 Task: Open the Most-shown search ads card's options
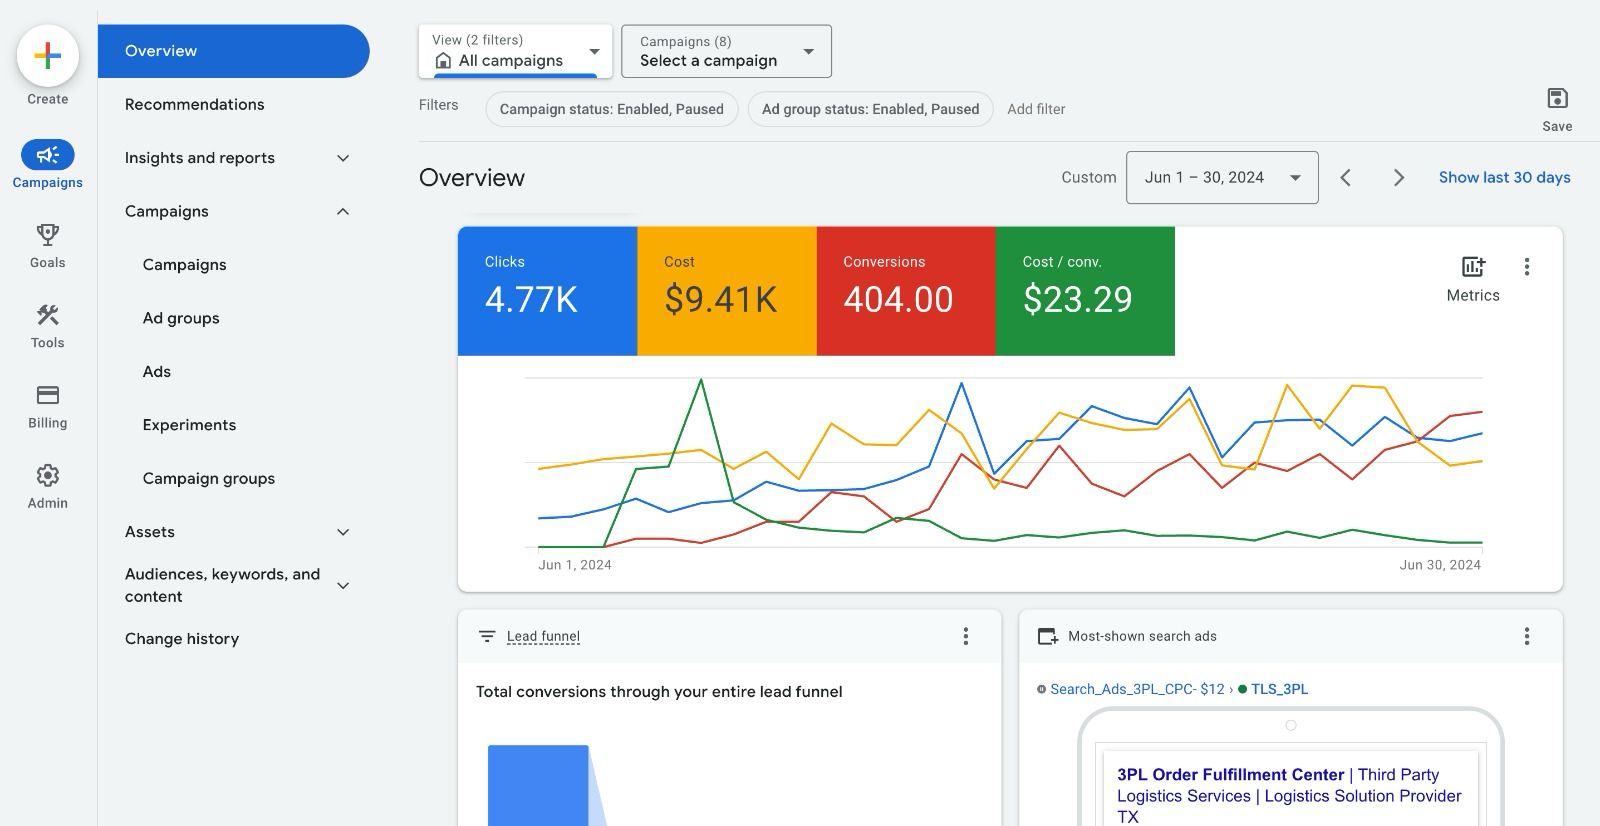click(x=1526, y=636)
